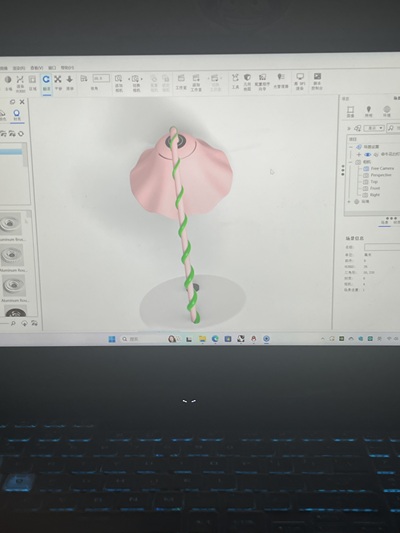This screenshot has height=533, width=400.
Task: Click the scene search field
Action: [x=393, y=128]
